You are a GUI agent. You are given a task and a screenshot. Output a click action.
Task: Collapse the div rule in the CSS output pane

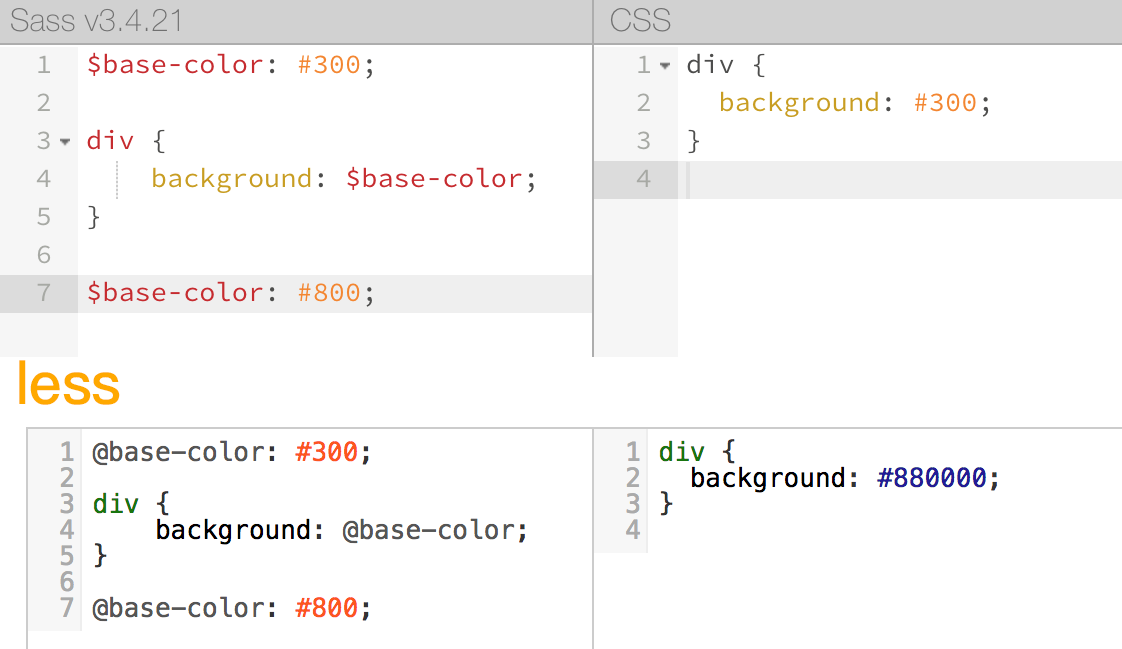(665, 66)
